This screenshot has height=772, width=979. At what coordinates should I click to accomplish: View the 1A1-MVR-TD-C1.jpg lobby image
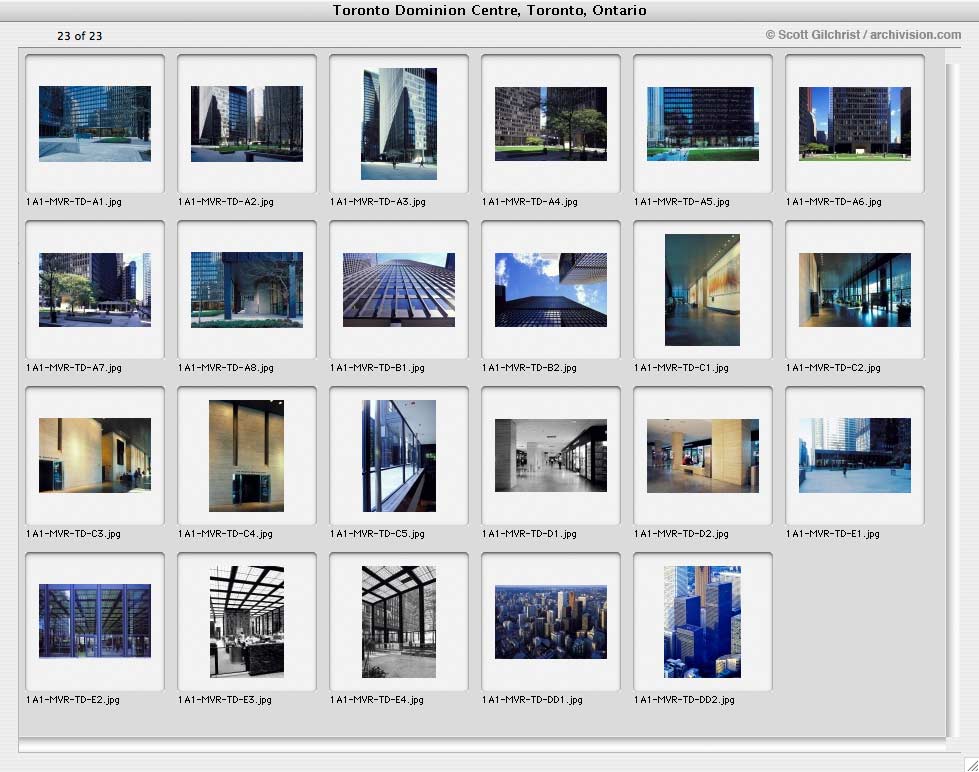click(x=702, y=290)
